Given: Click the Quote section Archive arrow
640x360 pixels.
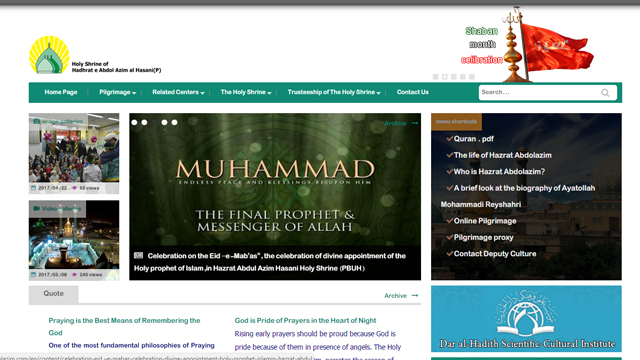Looking at the screenshot, I should (x=415, y=295).
